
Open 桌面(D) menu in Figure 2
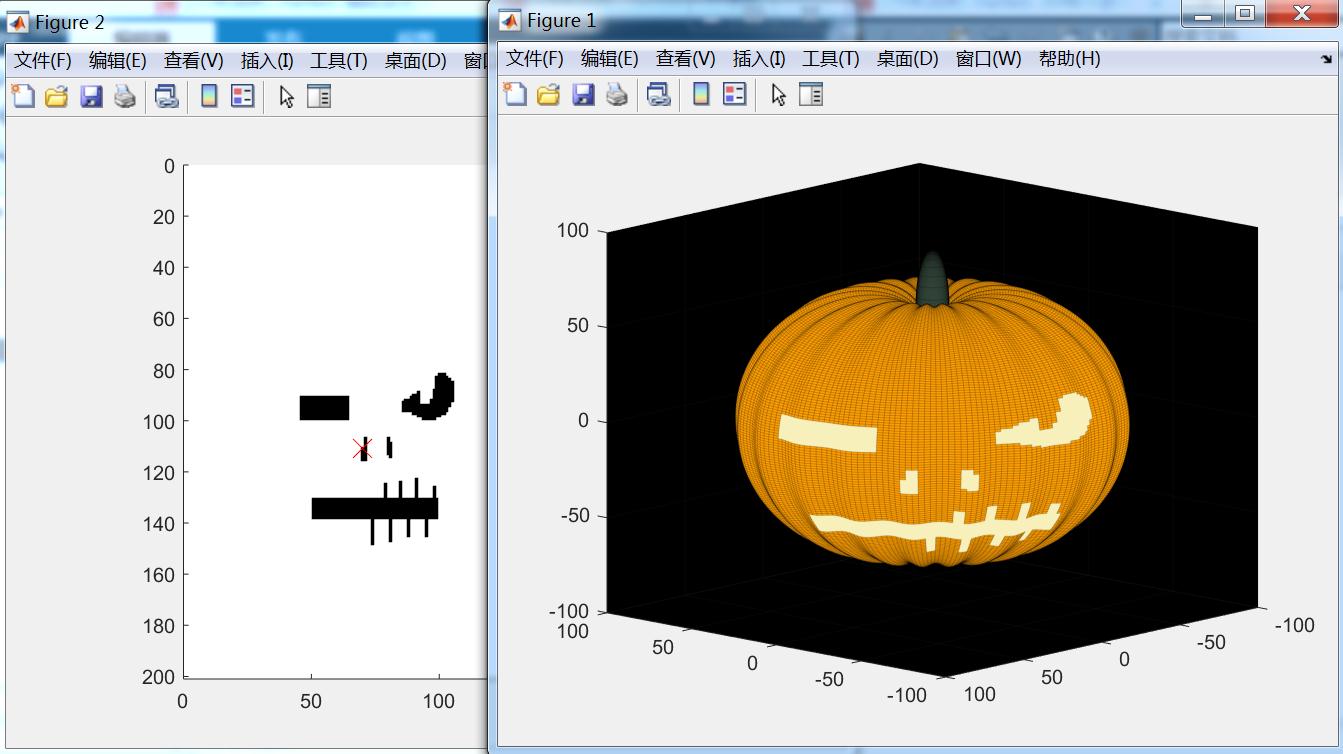[x=416, y=61]
